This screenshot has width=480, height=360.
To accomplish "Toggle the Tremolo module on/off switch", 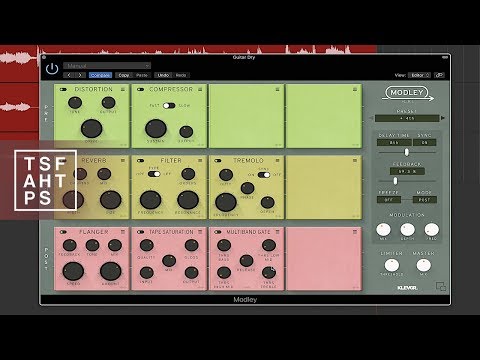I will pyautogui.click(x=218, y=161).
